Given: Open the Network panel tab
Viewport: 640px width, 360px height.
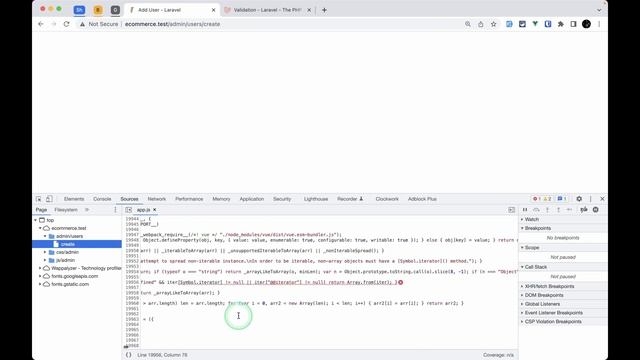Looking at the screenshot, I should point(157,199).
